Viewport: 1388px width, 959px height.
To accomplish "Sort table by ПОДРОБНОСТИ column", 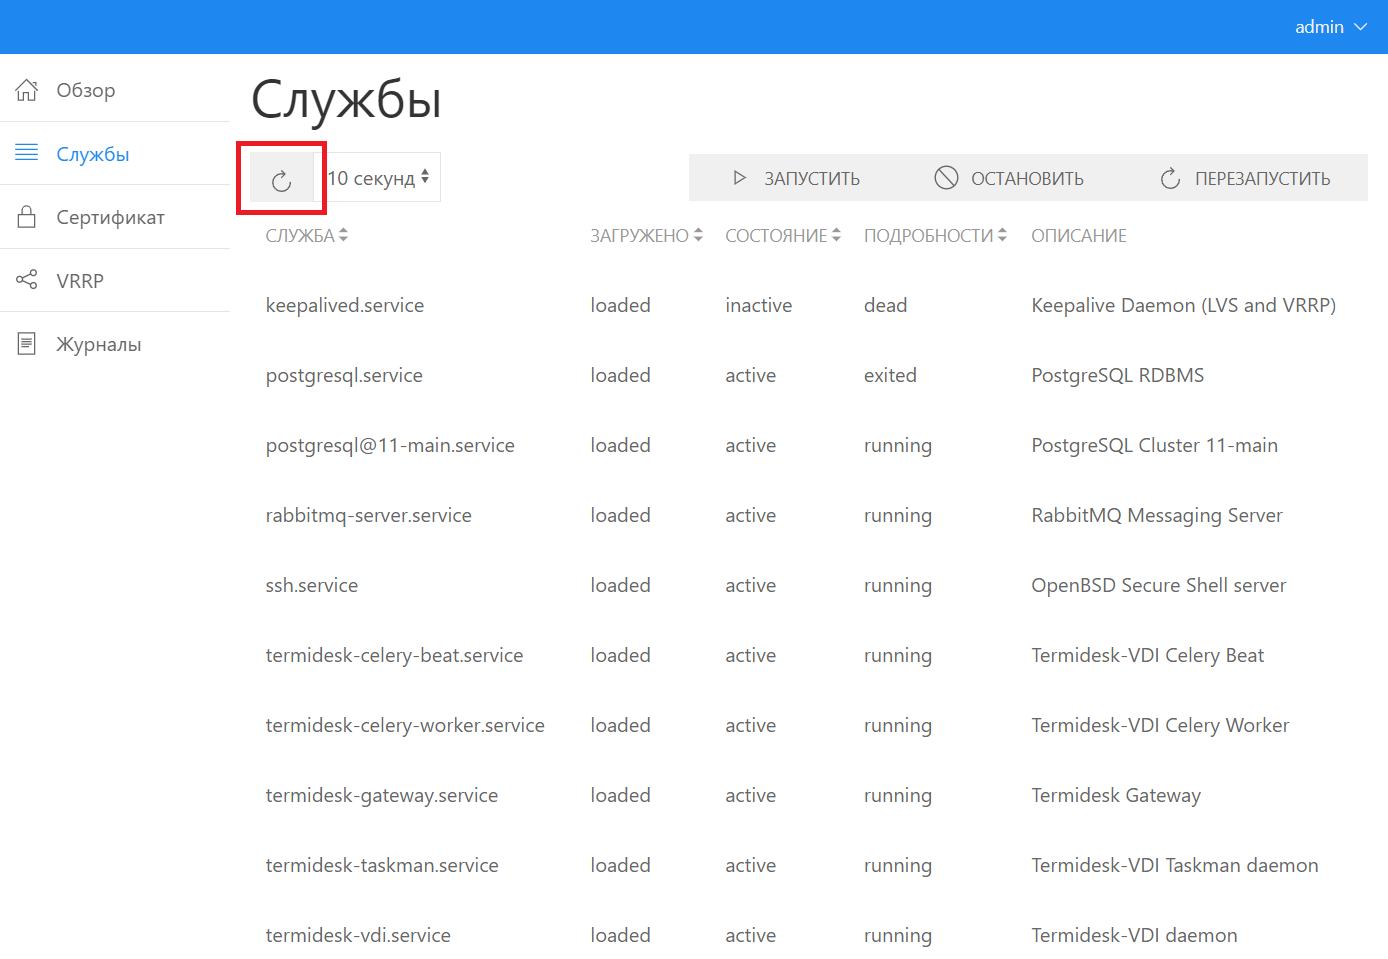I will point(934,236).
